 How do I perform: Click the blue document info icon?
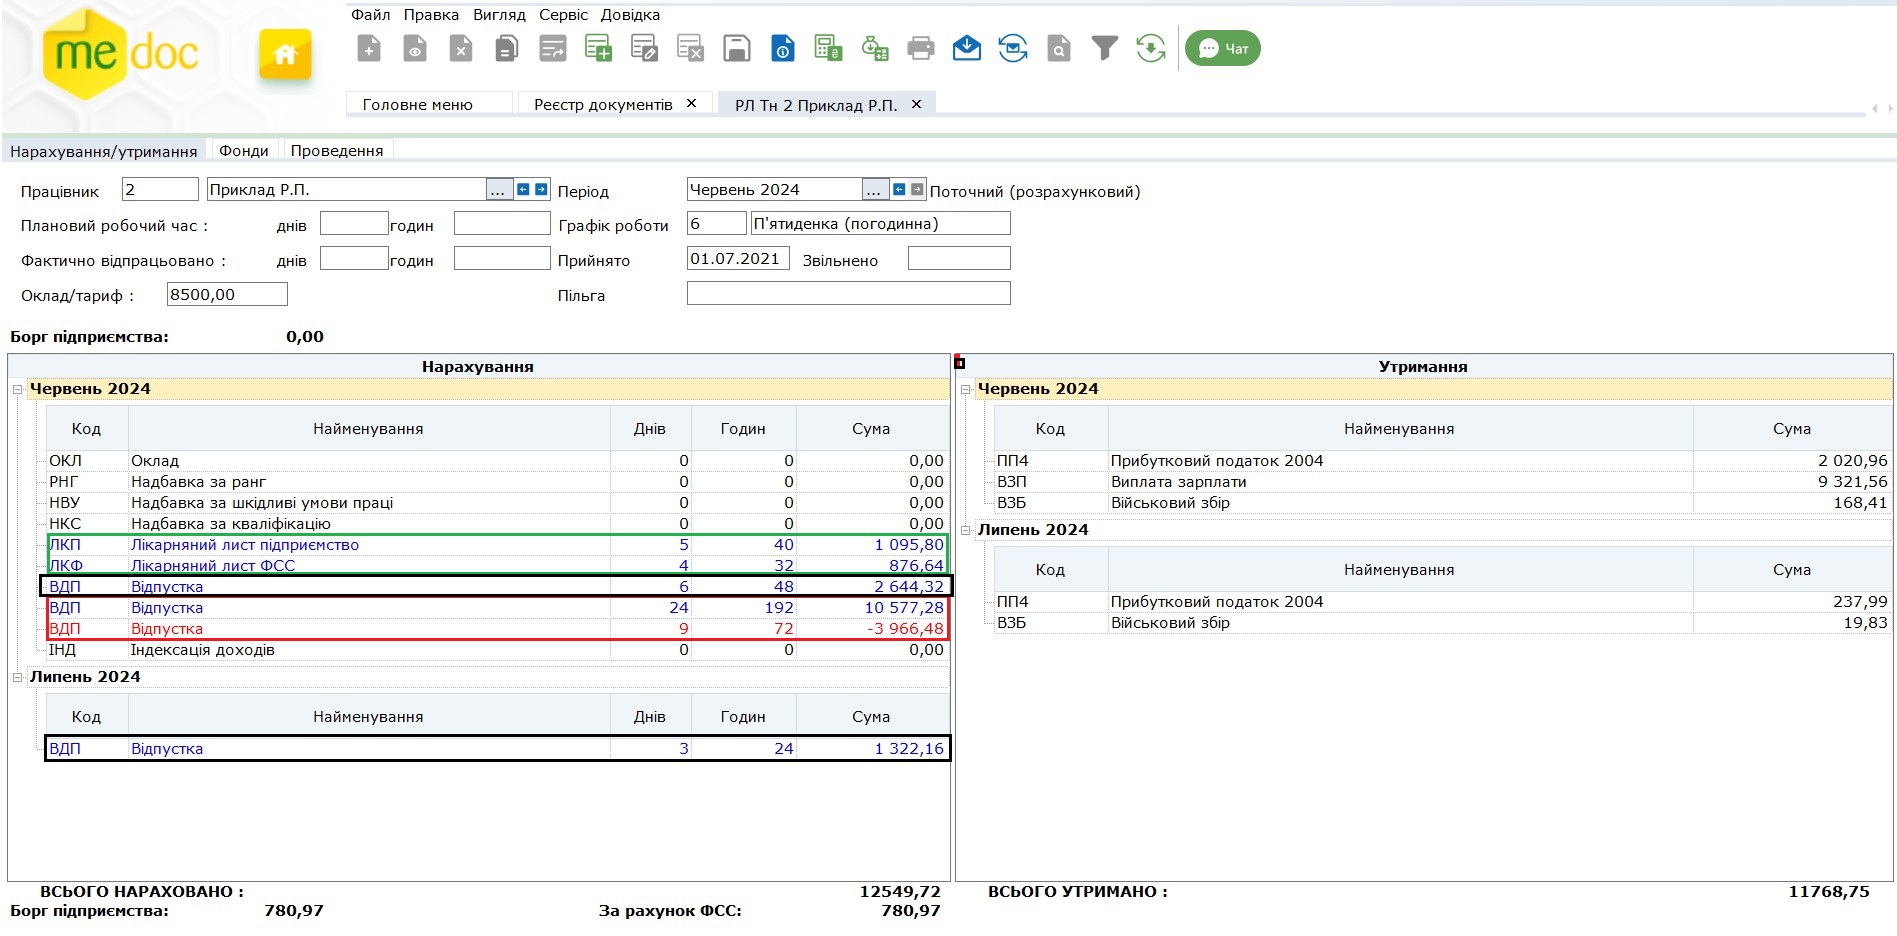(x=782, y=48)
